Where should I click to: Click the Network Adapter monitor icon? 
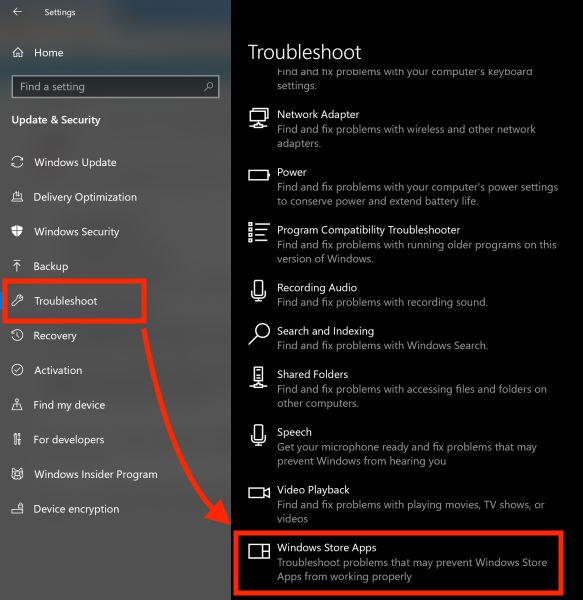click(x=259, y=118)
